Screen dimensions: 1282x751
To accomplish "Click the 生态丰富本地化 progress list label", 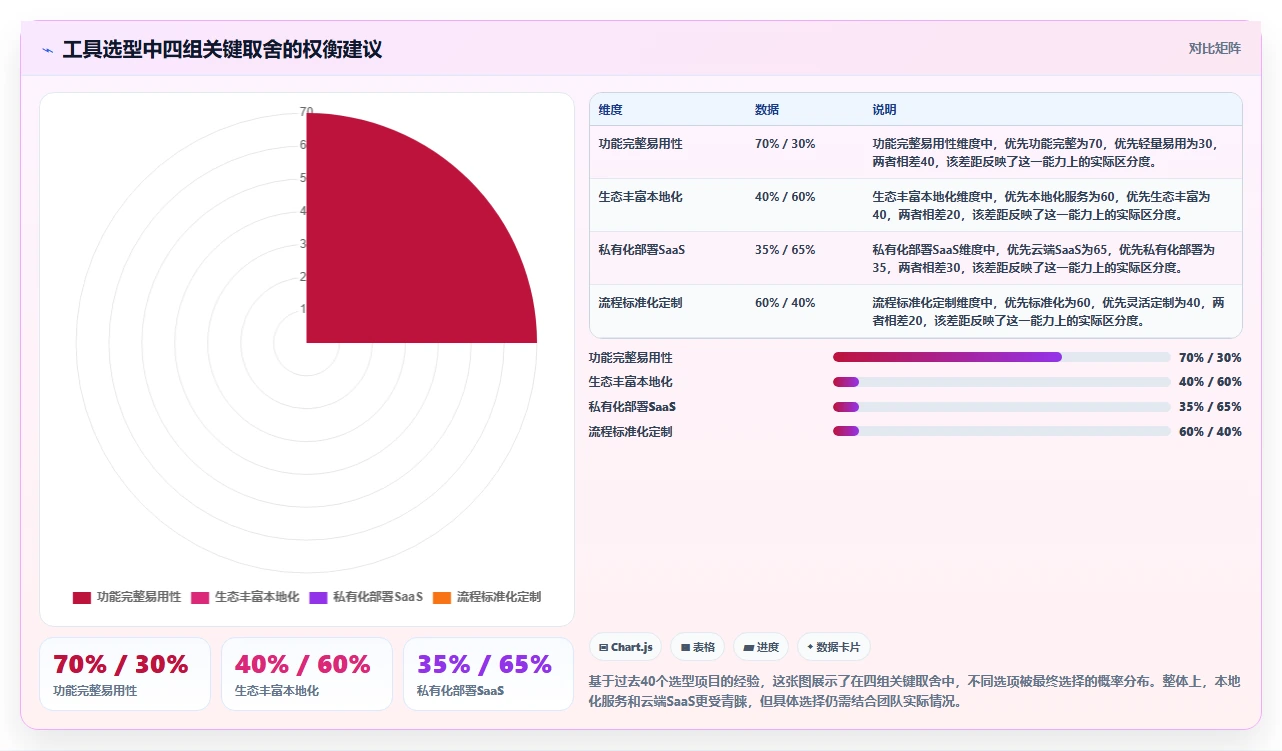I will tap(631, 382).
